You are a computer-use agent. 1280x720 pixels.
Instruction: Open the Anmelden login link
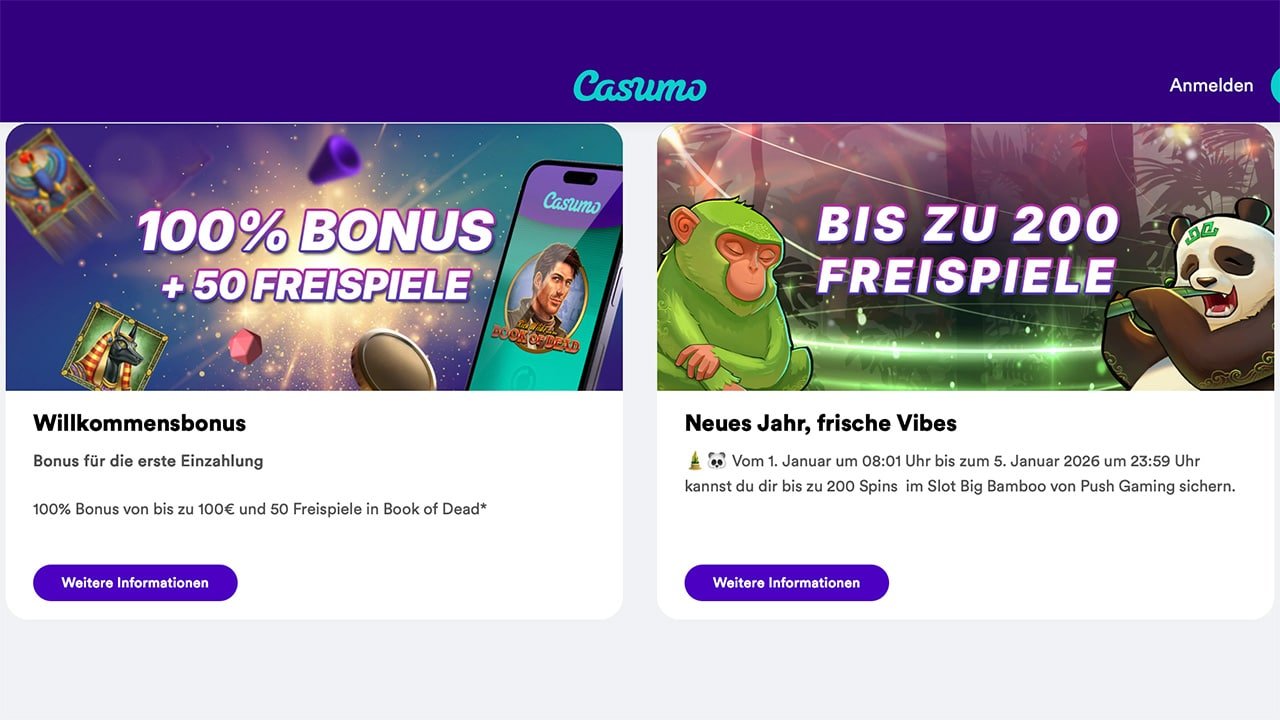1211,86
